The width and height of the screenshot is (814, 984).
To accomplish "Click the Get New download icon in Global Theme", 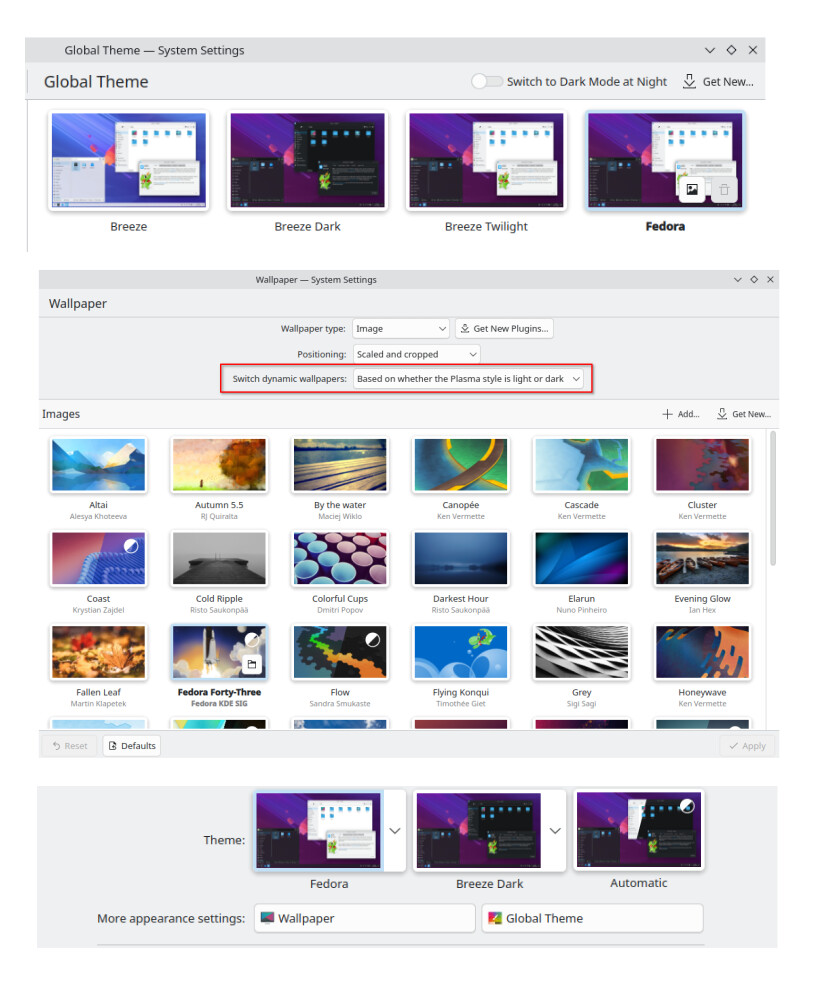I will click(689, 81).
